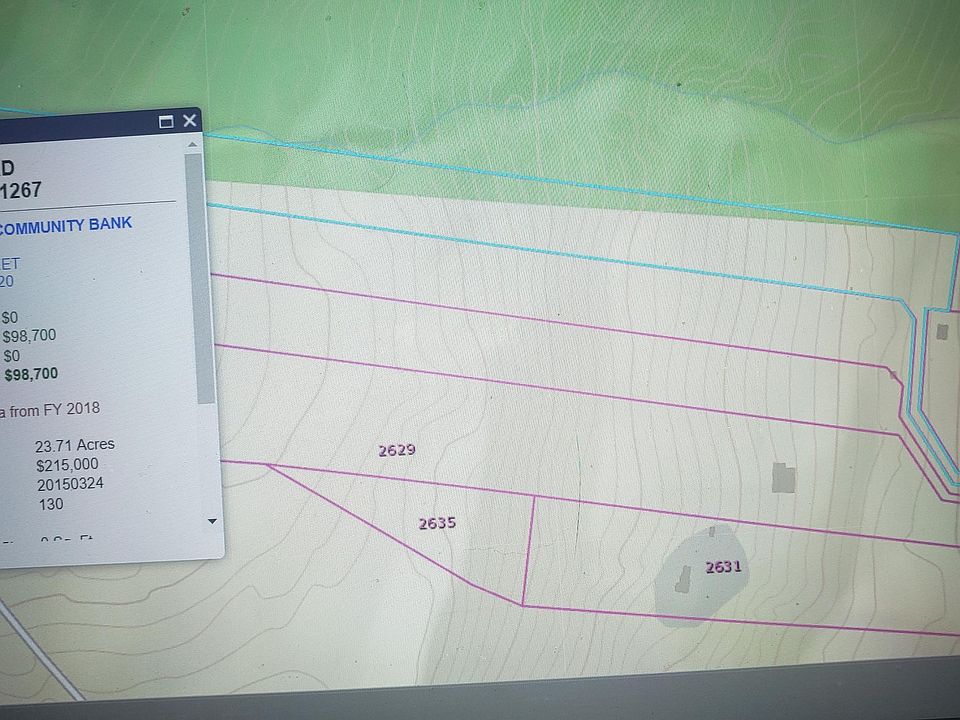Screen dimensions: 960x720
Task: Click the $215,000 sale price value
Action: 67,465
